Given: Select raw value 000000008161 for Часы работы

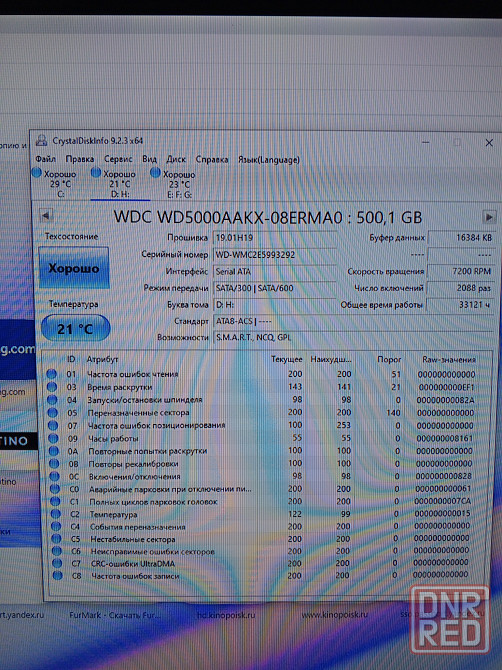Looking at the screenshot, I should pos(445,438).
